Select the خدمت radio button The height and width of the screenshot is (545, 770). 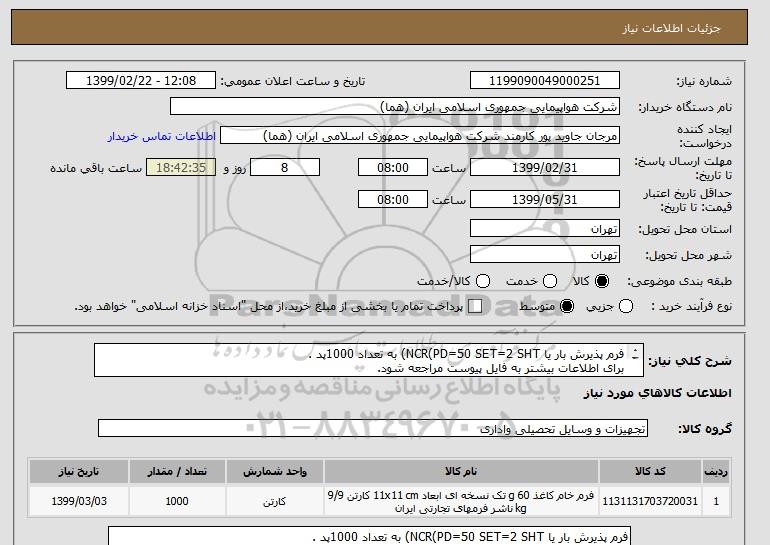click(550, 281)
